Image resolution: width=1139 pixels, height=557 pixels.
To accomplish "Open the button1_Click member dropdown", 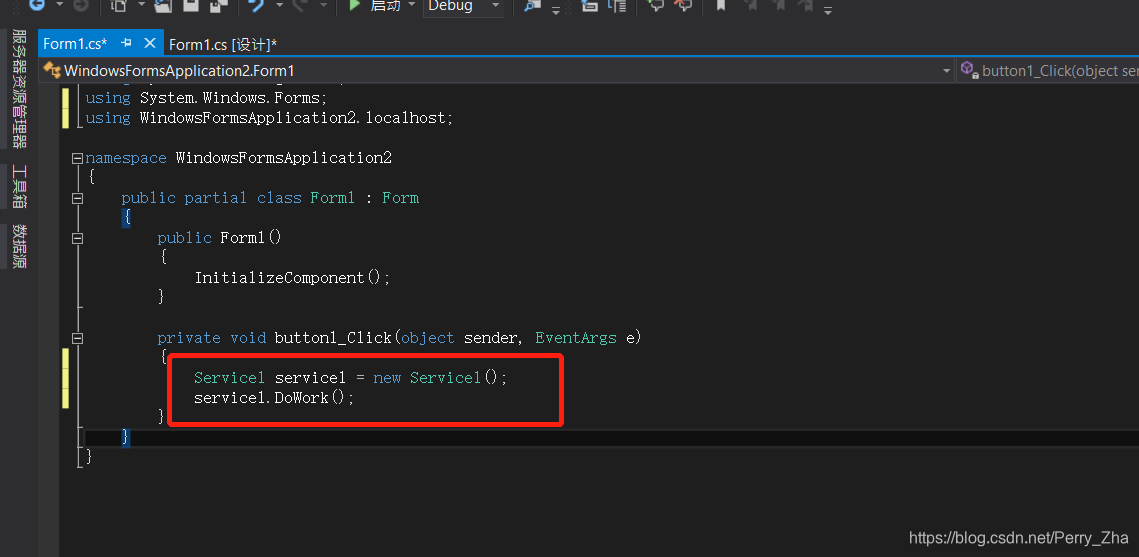I will [1048, 70].
